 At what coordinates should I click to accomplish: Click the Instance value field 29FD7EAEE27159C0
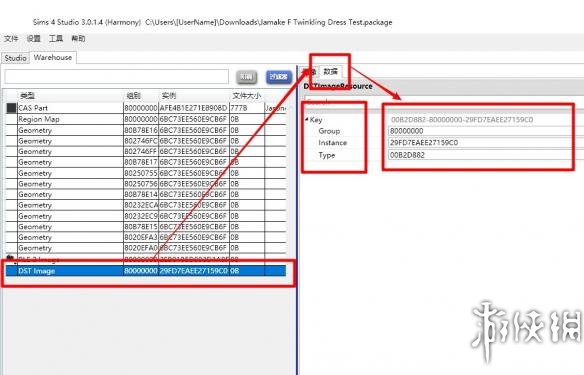point(480,143)
